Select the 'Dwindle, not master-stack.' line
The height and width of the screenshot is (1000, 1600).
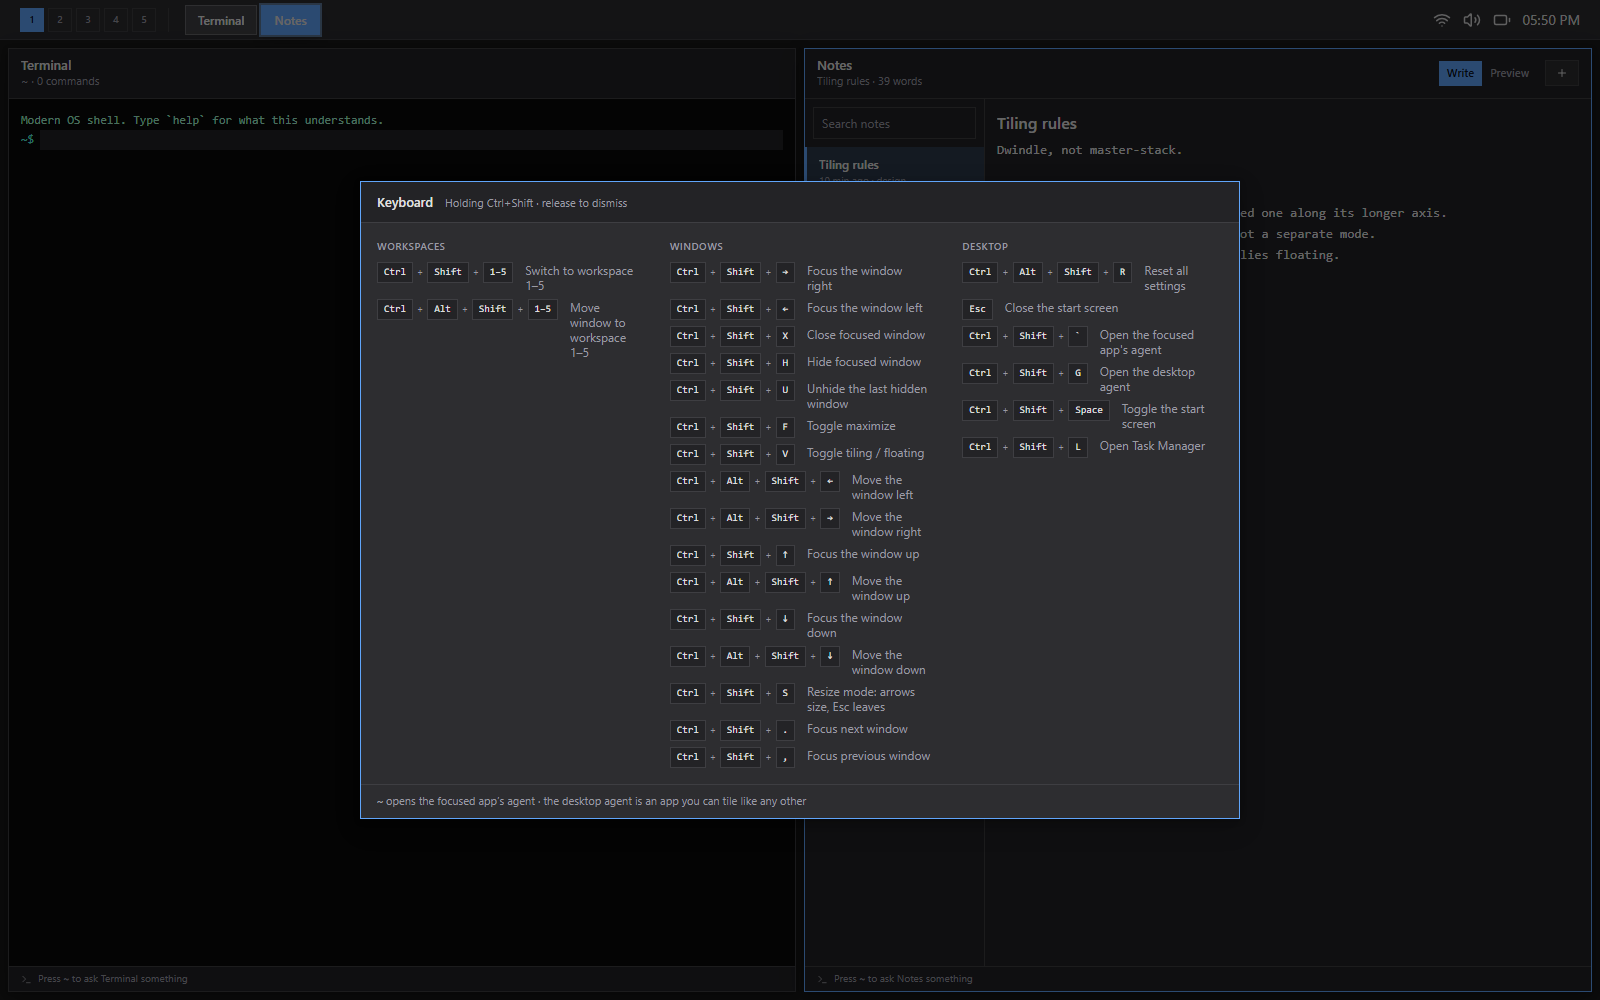click(1089, 150)
